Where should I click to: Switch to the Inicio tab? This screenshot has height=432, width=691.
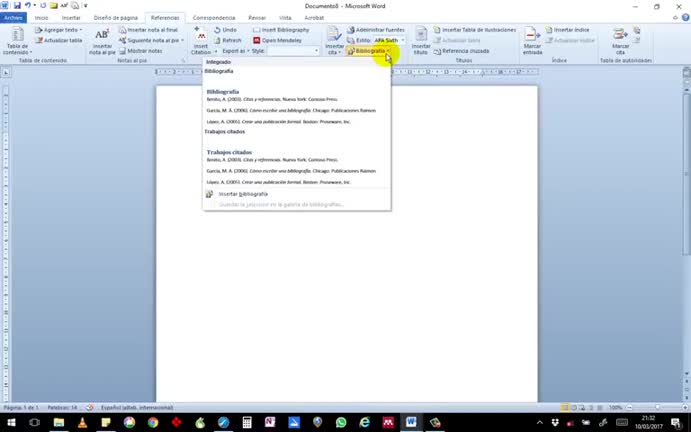(x=41, y=18)
